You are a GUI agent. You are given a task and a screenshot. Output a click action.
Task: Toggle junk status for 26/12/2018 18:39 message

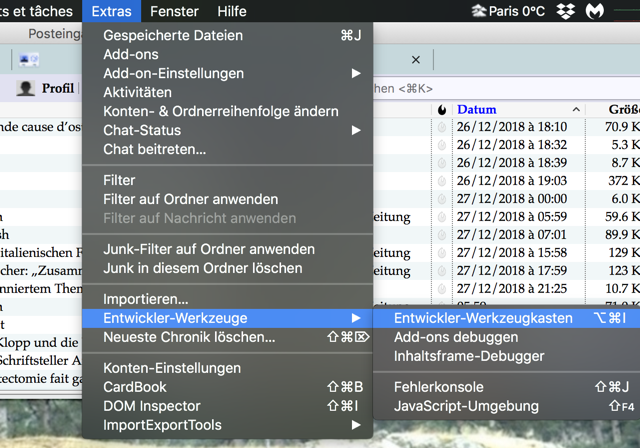coord(442,163)
